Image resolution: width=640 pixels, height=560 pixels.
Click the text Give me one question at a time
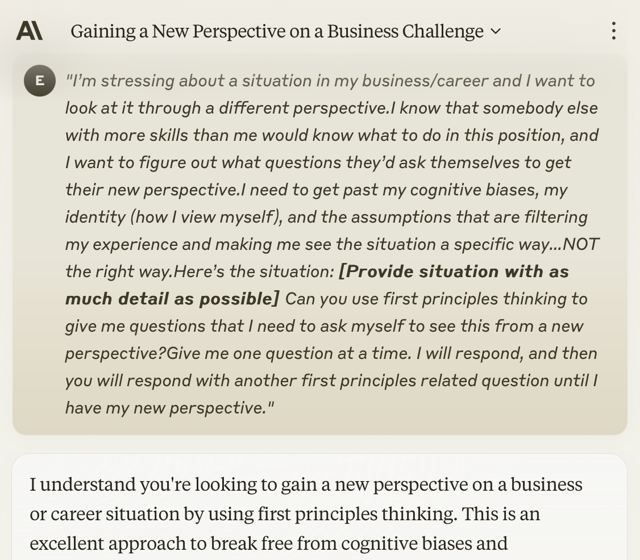tap(289, 353)
